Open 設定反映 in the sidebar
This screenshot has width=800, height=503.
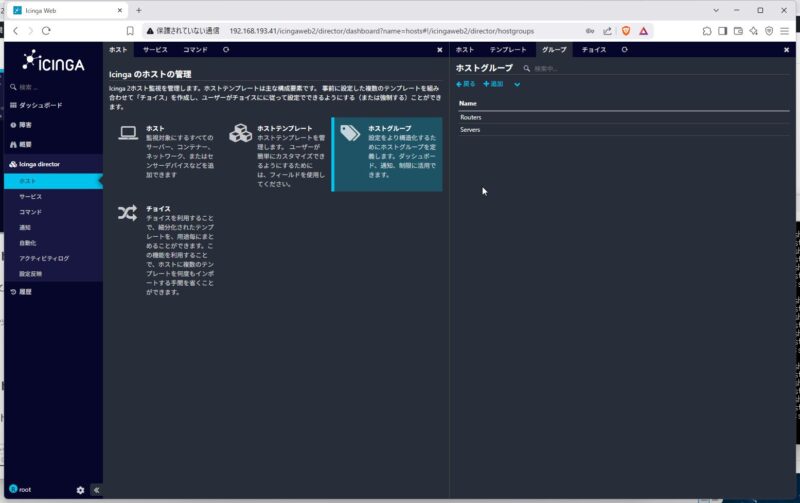[31, 274]
